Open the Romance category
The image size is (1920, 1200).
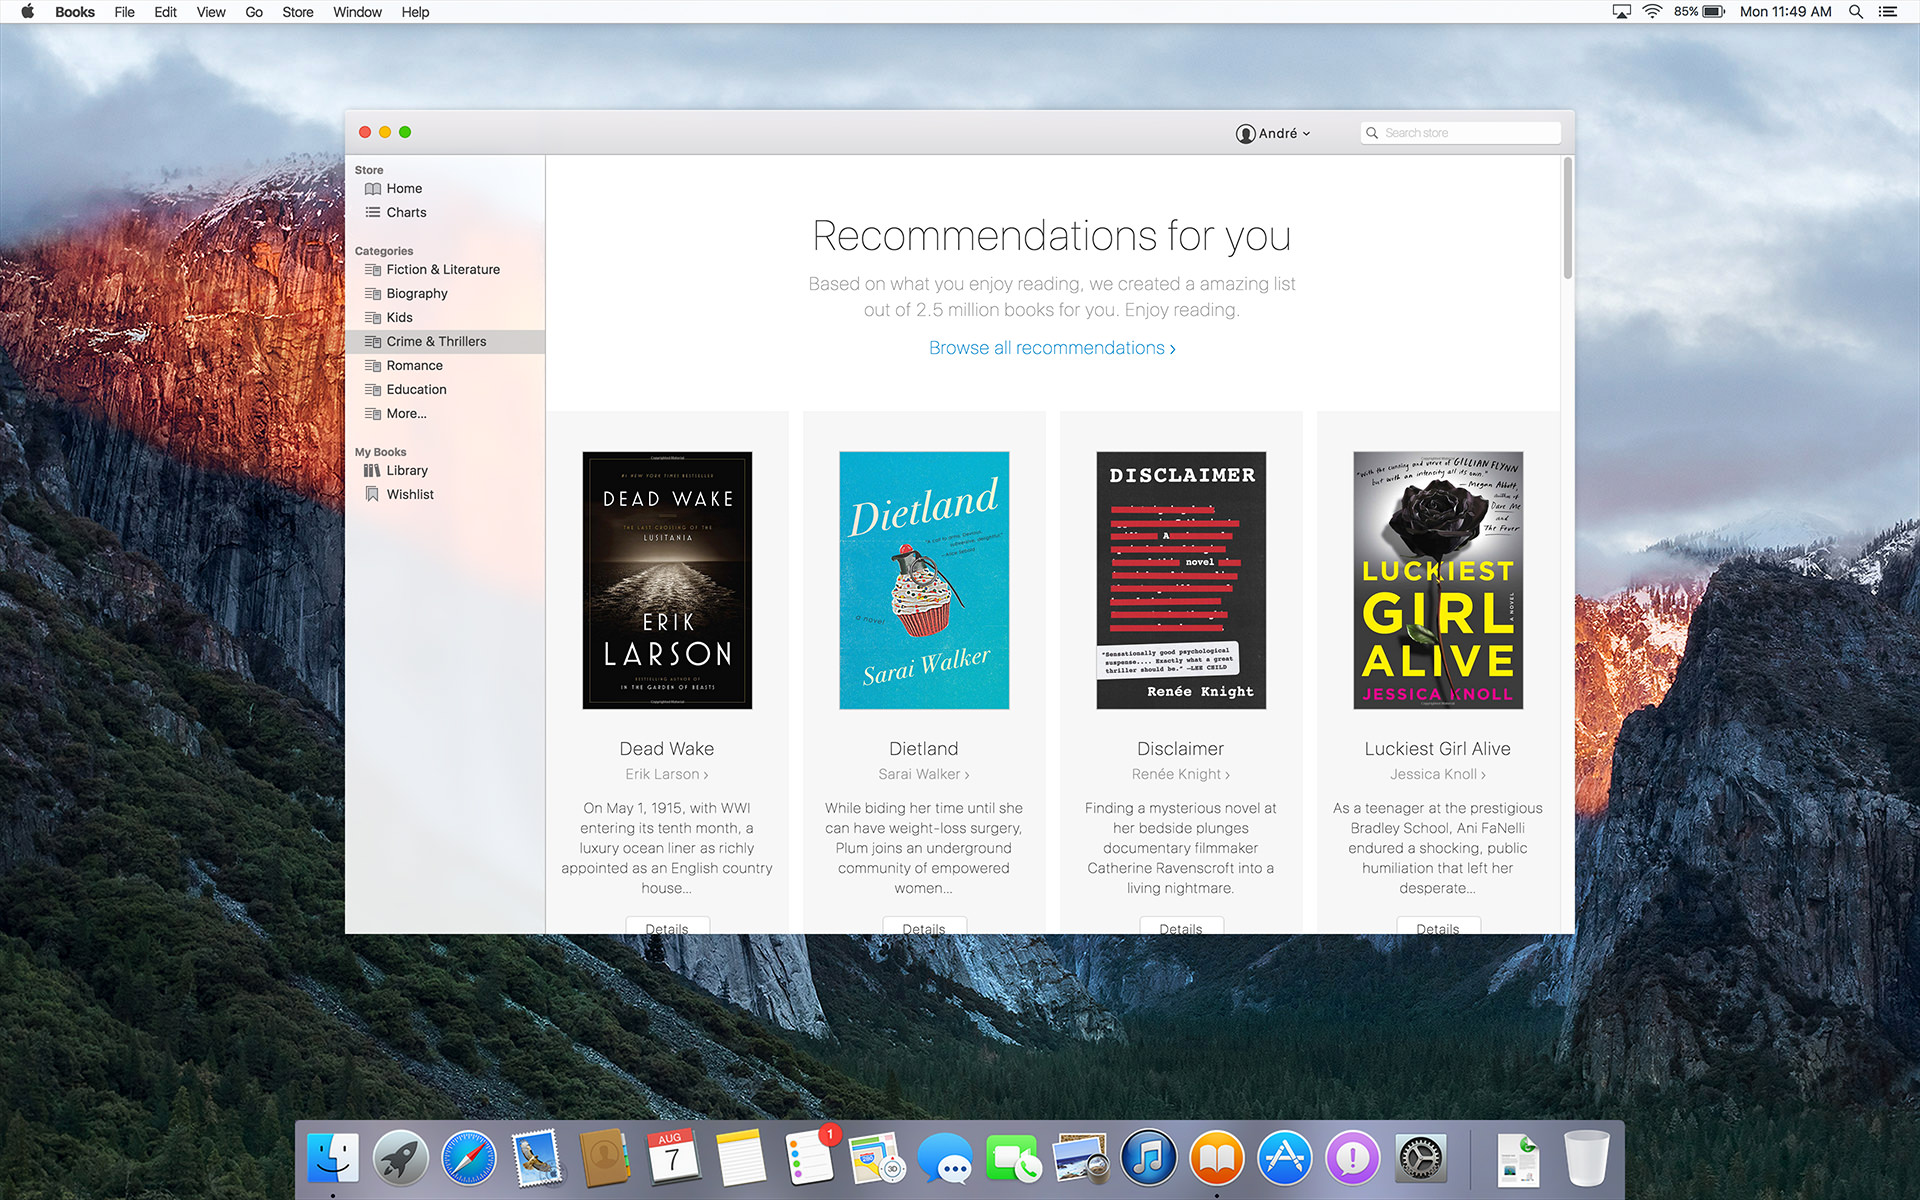tap(445, 365)
